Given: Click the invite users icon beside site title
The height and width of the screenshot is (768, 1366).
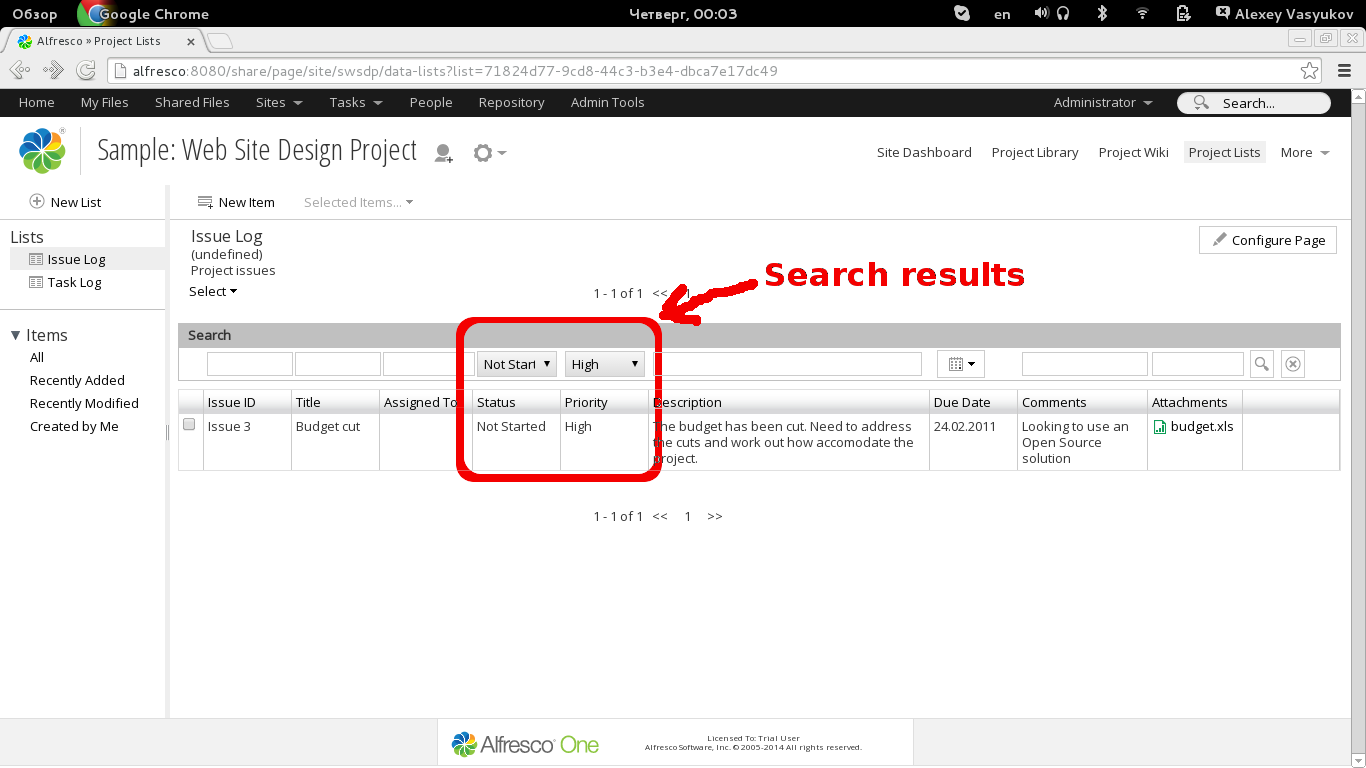Looking at the screenshot, I should pyautogui.click(x=443, y=153).
